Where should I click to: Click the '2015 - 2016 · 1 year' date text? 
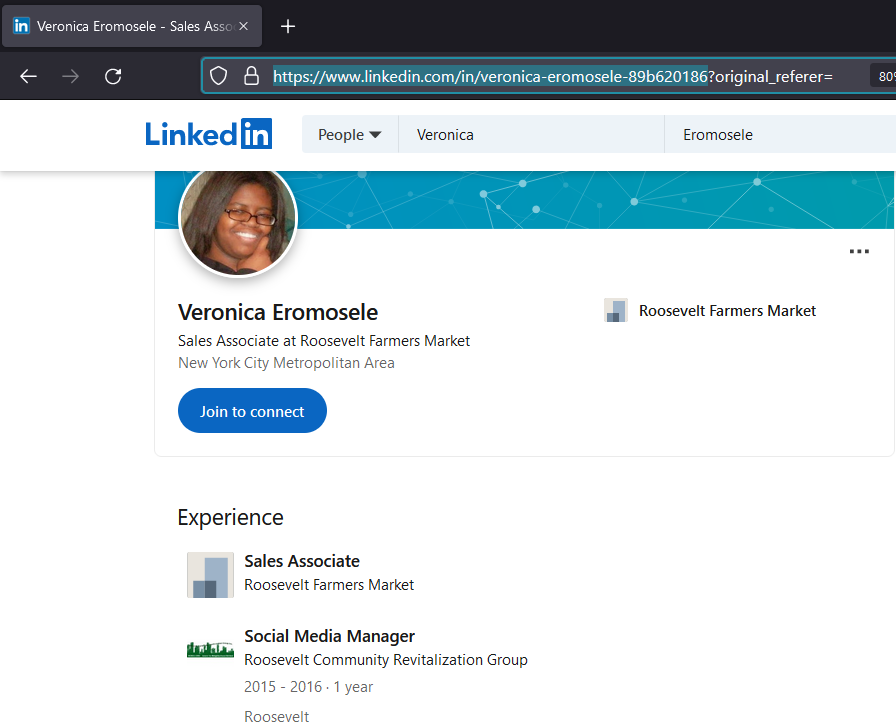309,686
